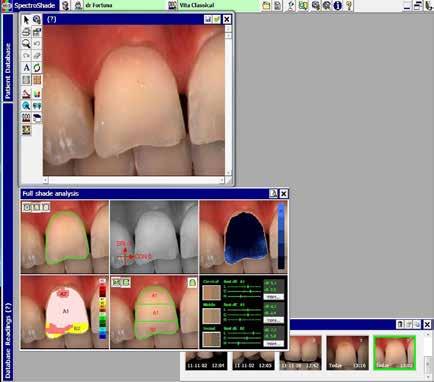Select the Today 13:16 thumbnail
The height and width of the screenshot is (382, 434).
tap(347, 353)
